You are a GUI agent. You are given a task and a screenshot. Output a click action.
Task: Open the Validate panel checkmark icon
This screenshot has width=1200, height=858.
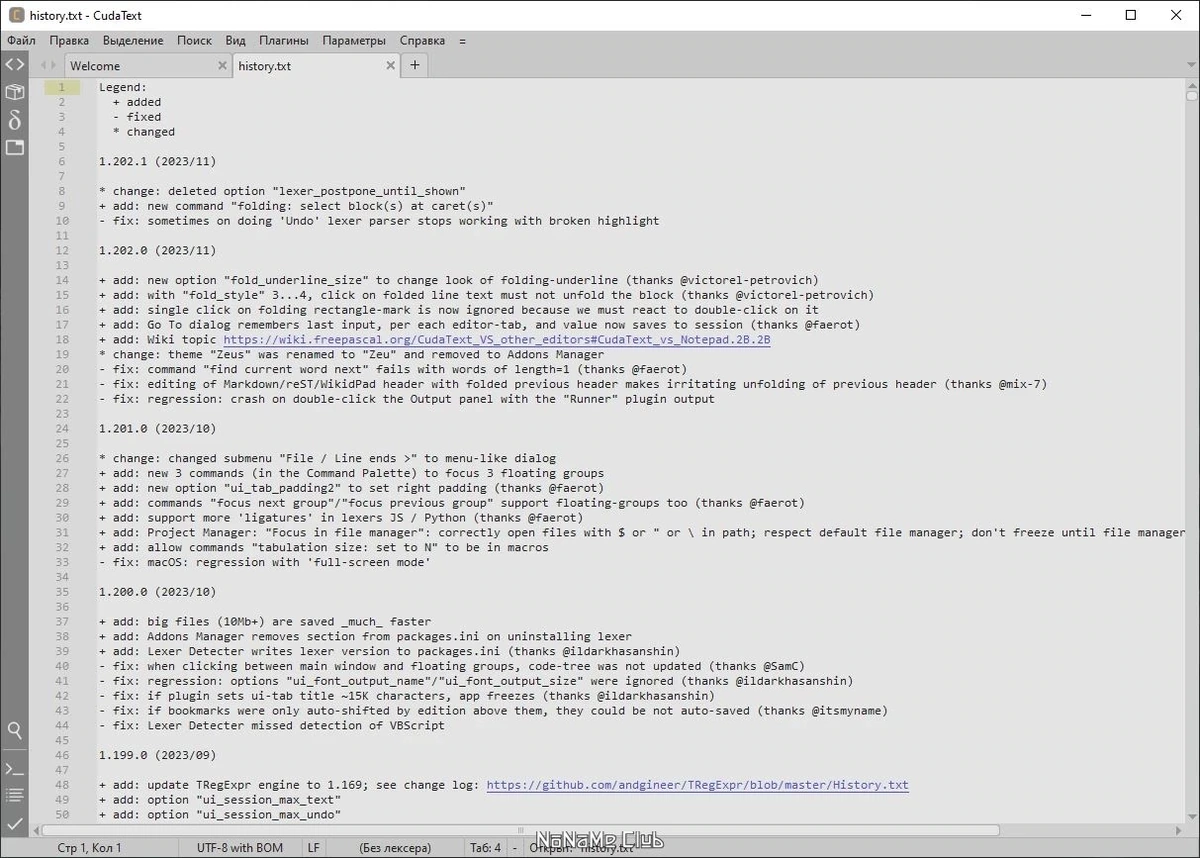[14, 823]
